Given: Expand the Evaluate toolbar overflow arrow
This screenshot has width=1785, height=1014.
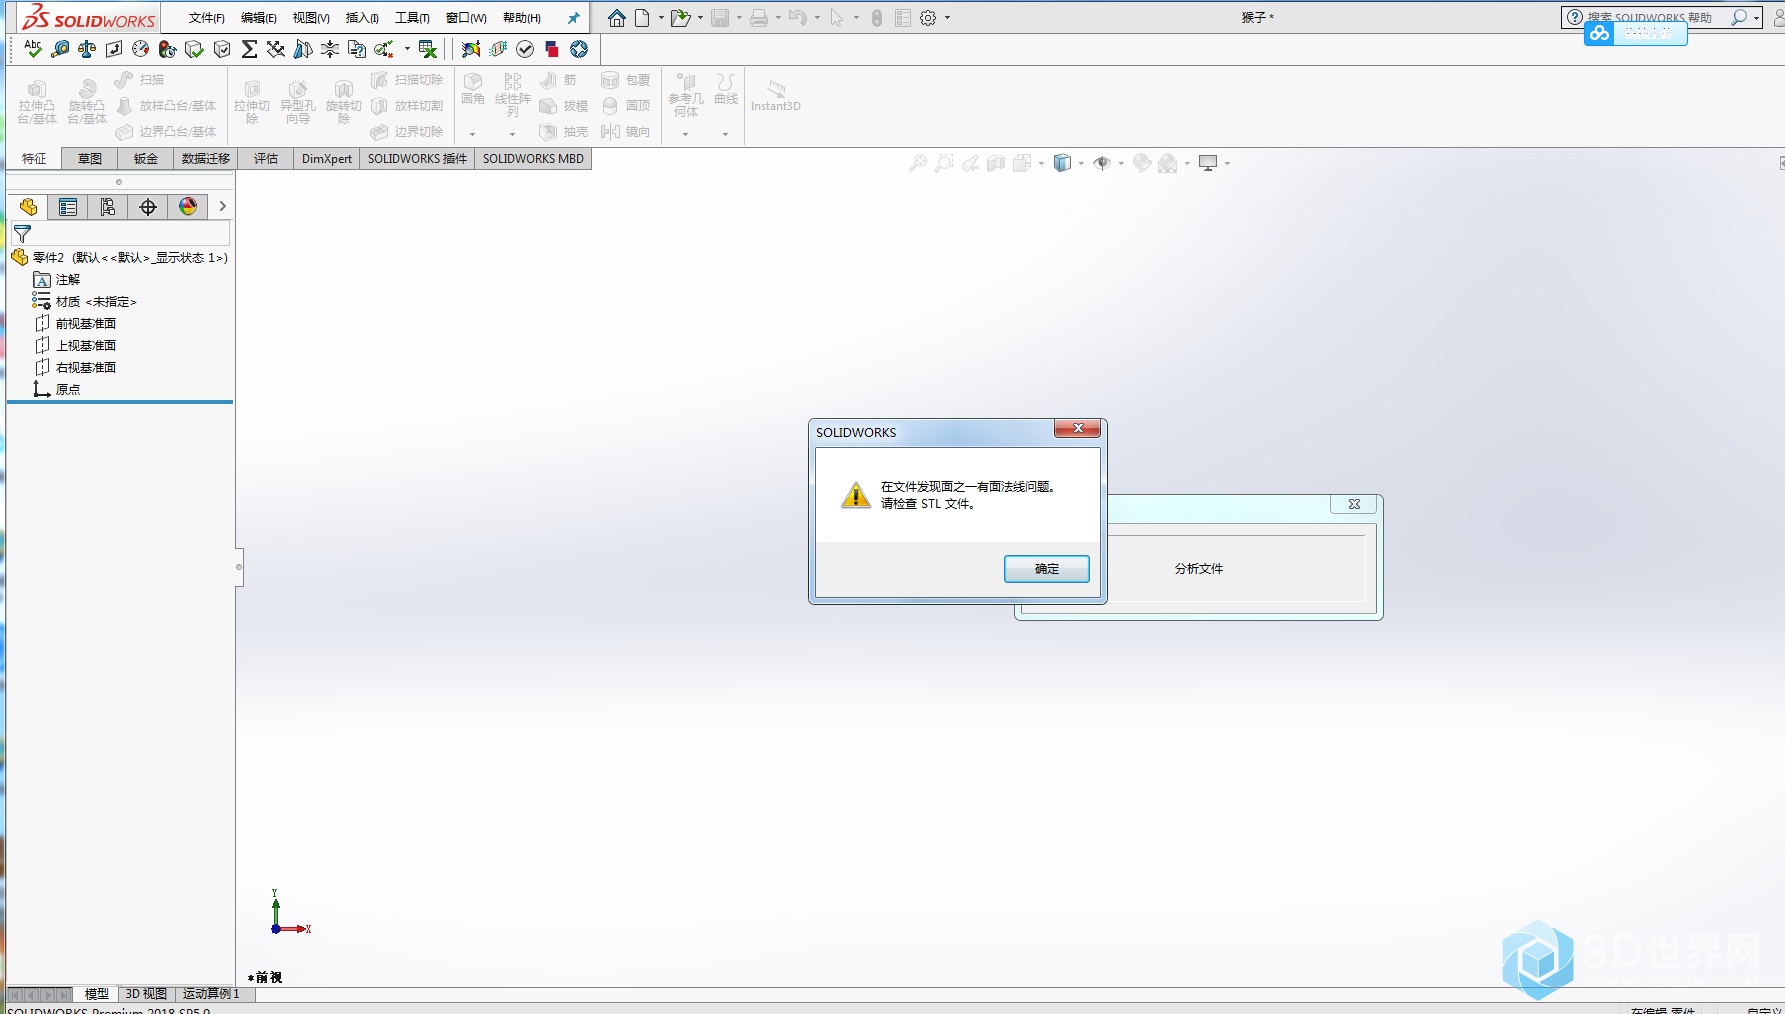Looking at the screenshot, I should coord(407,49).
